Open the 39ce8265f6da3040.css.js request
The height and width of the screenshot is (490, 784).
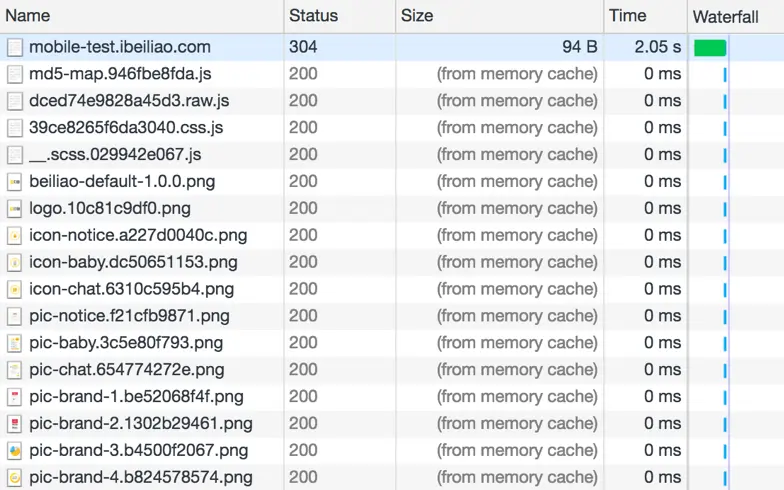(x=126, y=128)
